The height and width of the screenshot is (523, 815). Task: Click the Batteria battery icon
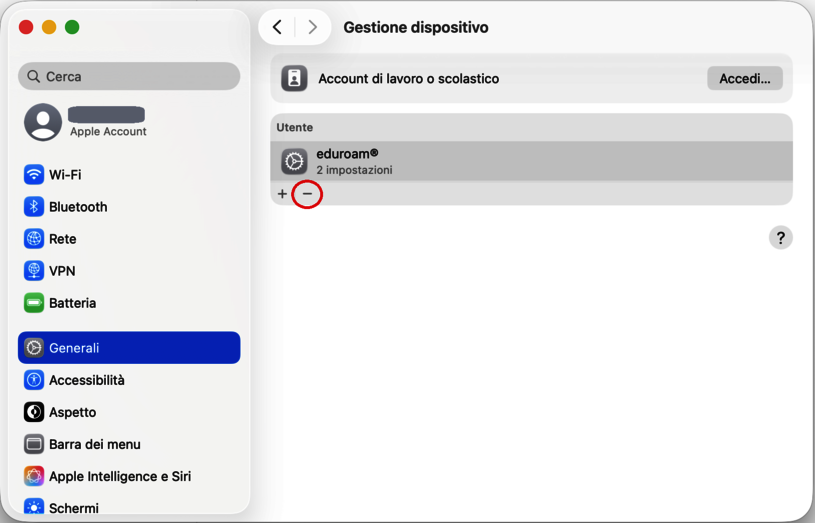pyautogui.click(x=34, y=303)
